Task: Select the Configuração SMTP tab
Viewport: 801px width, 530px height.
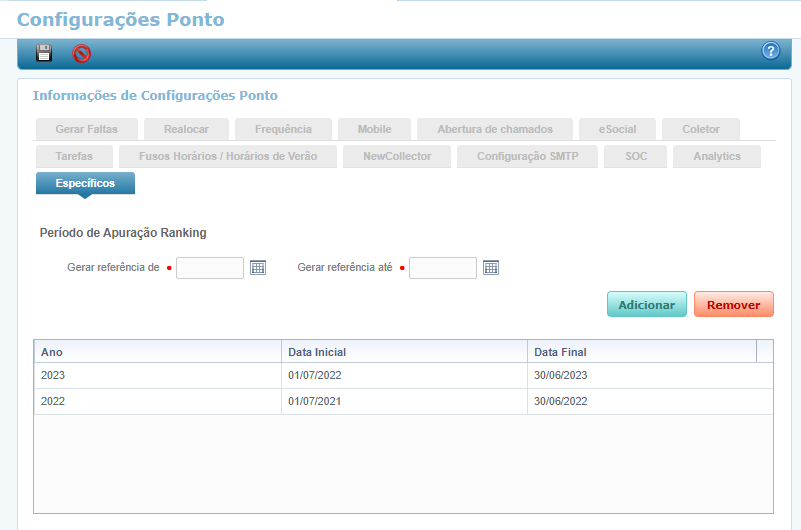Action: coord(527,157)
